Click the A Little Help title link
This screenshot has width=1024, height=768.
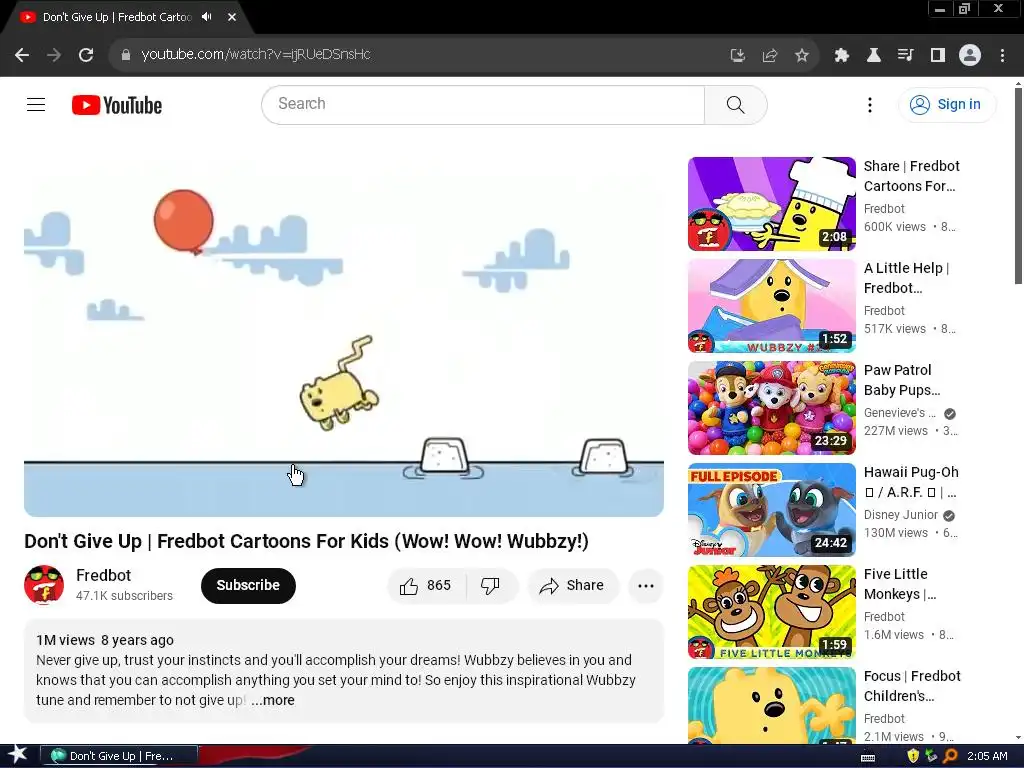(906, 278)
